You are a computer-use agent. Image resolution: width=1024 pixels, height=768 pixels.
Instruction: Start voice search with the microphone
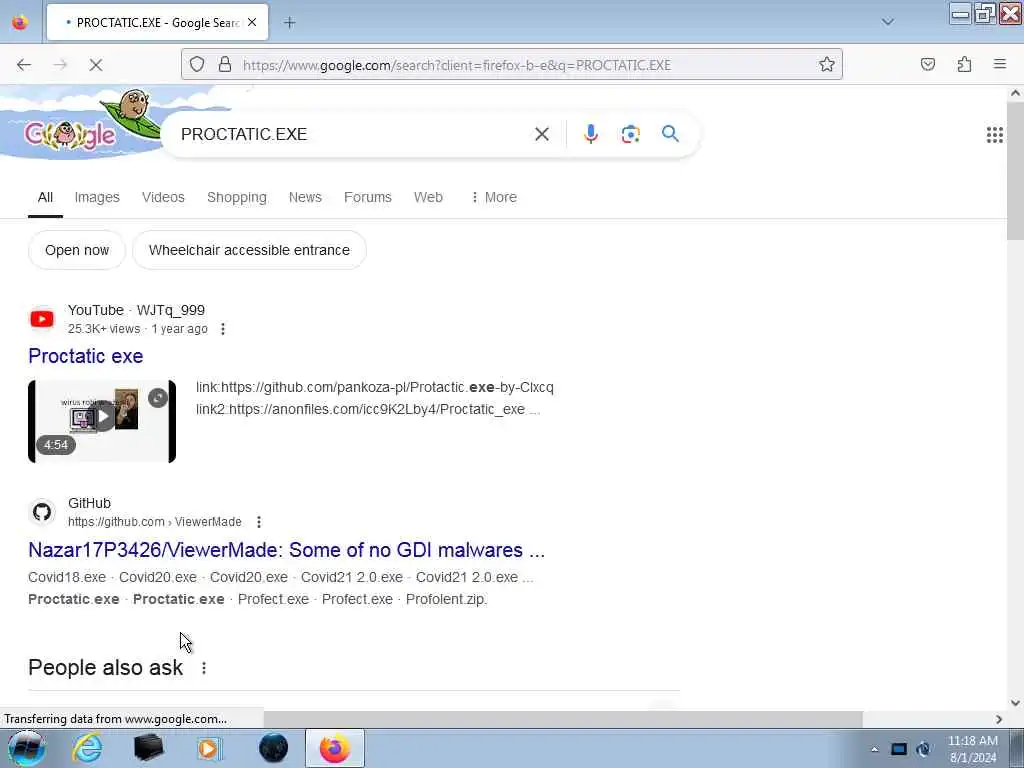click(591, 134)
